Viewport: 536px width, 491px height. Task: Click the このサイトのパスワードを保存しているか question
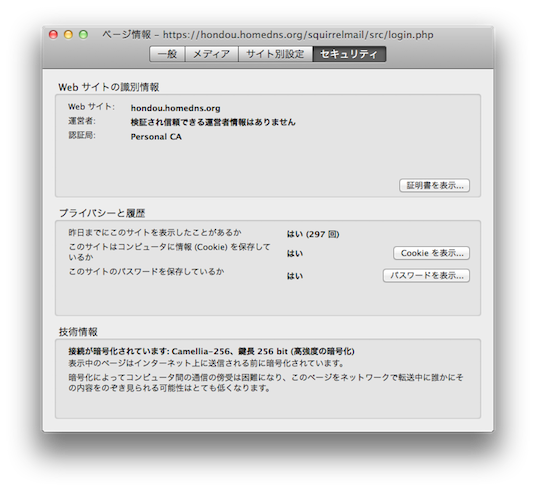coord(146,271)
